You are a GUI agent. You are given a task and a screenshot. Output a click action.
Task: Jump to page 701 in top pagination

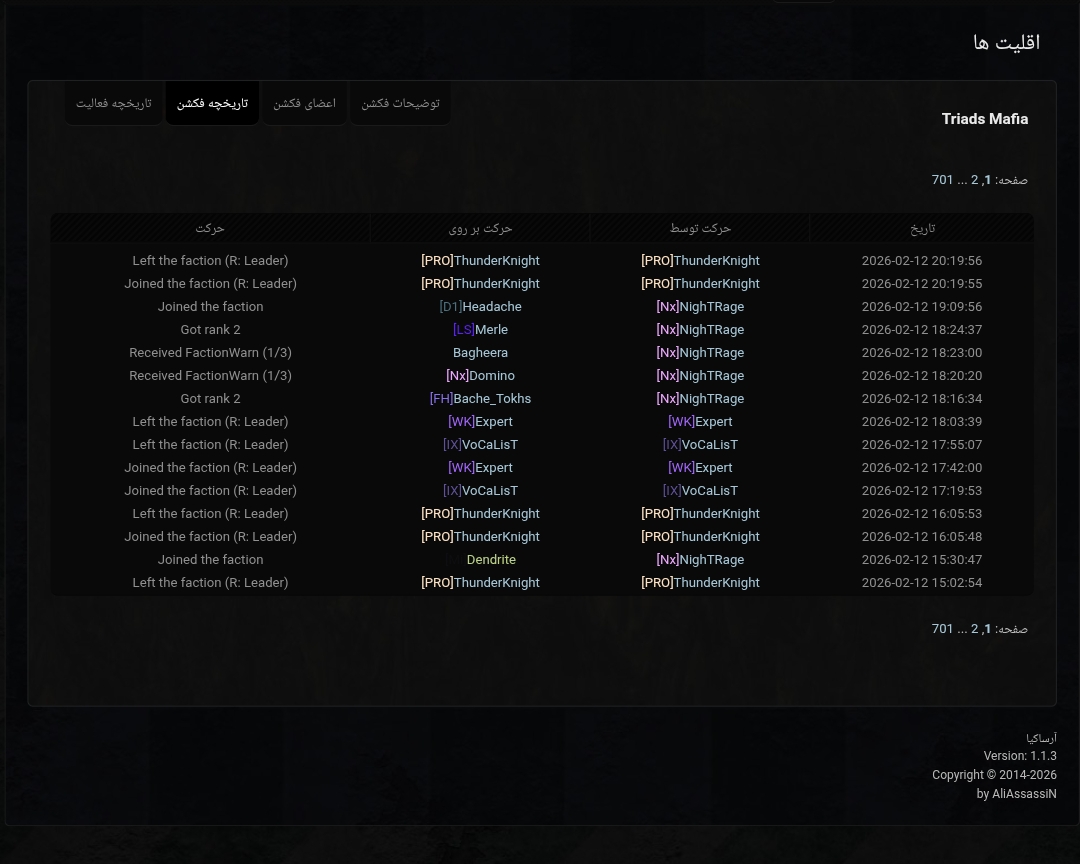(942, 180)
